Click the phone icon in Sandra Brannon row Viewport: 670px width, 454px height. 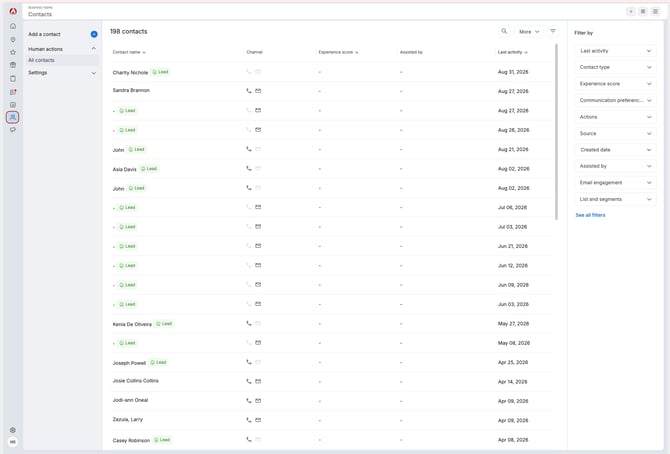249,91
